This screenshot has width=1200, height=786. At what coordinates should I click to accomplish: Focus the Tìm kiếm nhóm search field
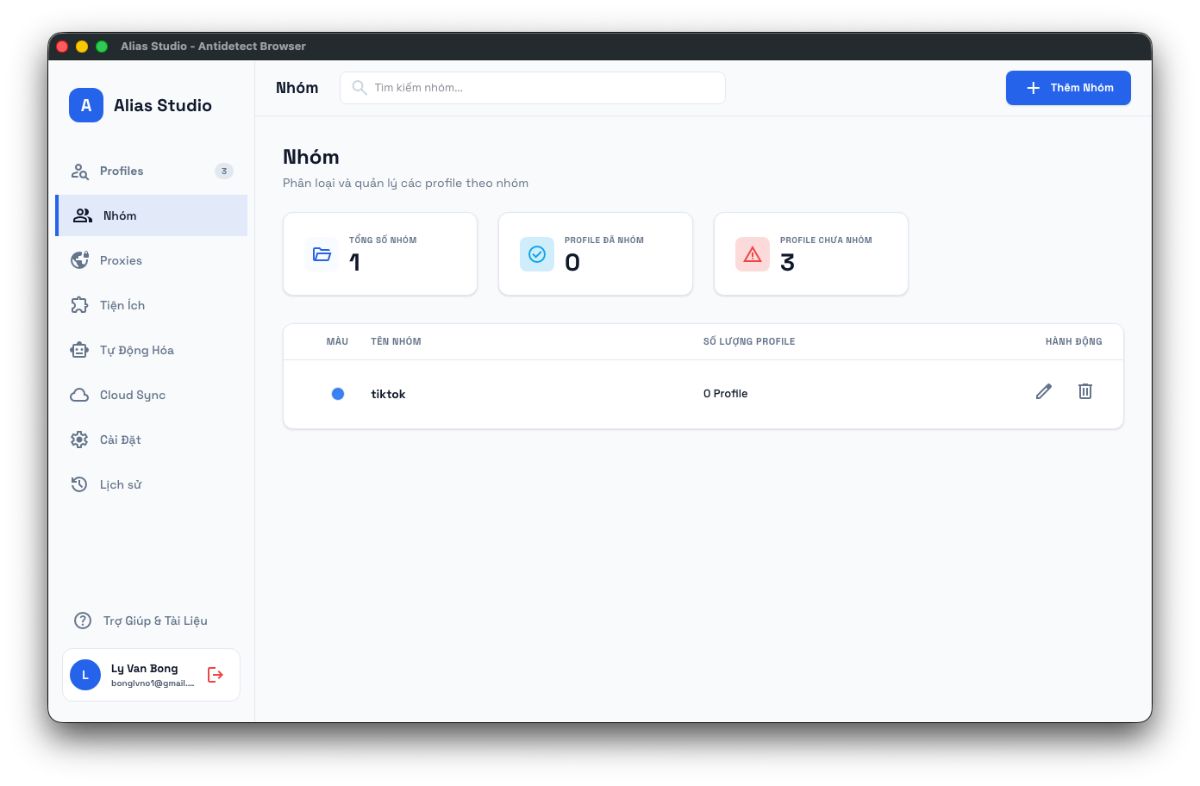click(533, 88)
